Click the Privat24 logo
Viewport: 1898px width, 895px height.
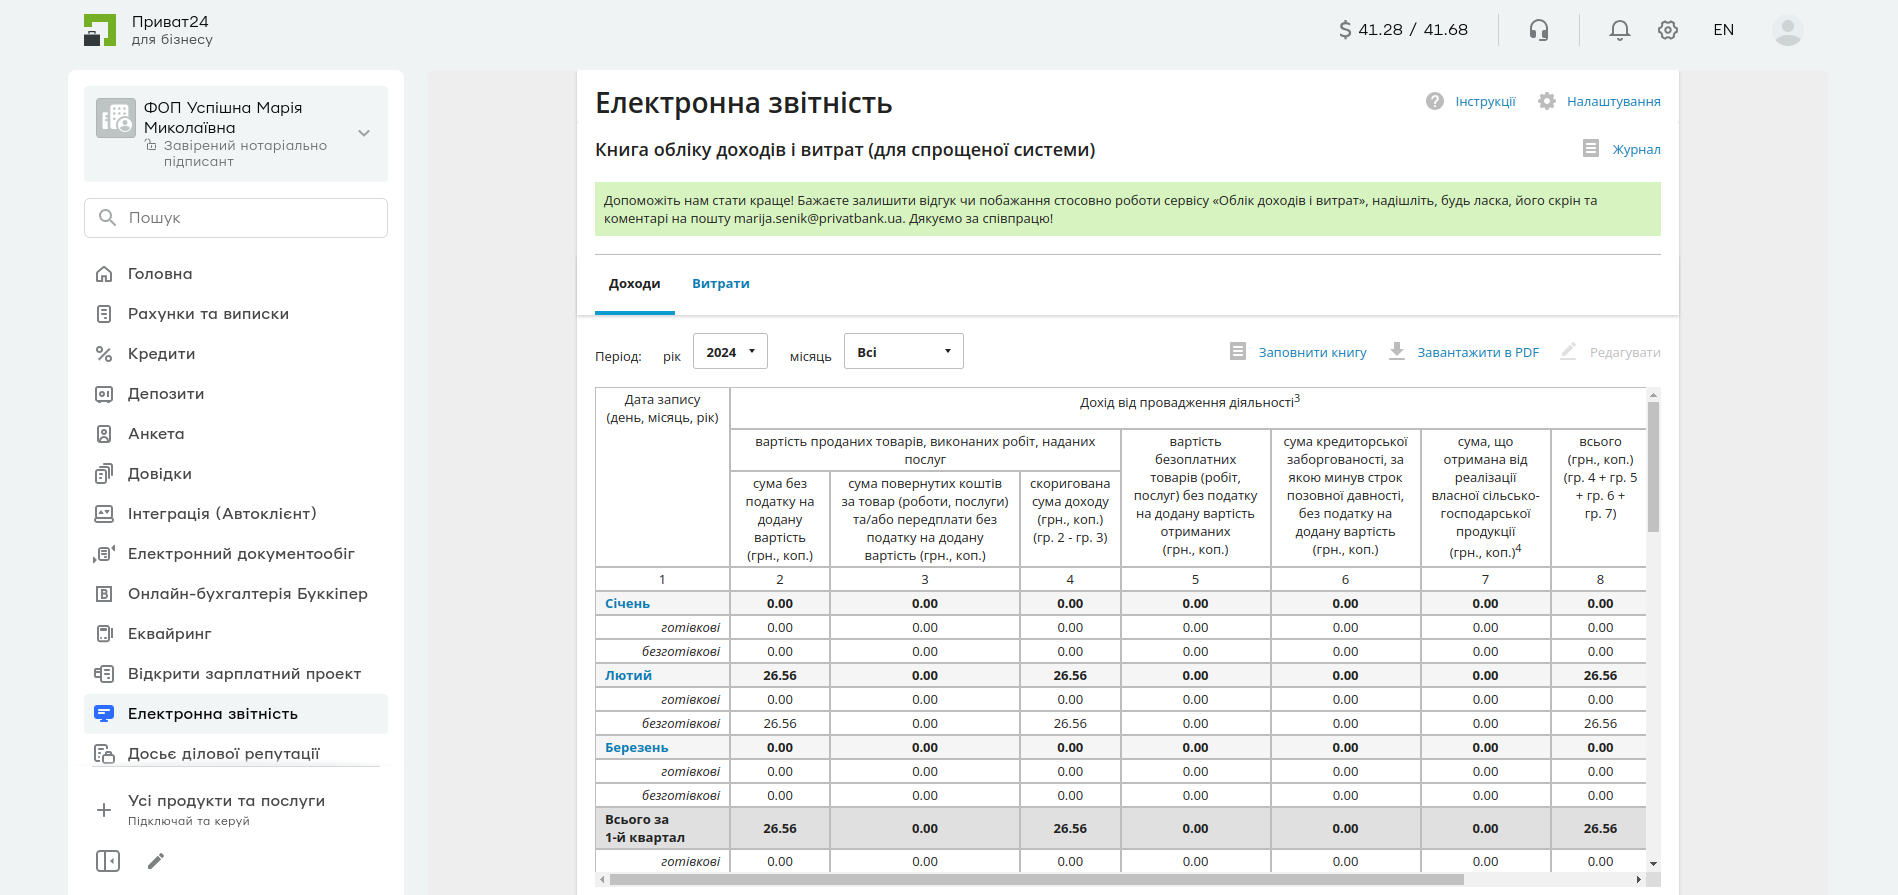(100, 30)
